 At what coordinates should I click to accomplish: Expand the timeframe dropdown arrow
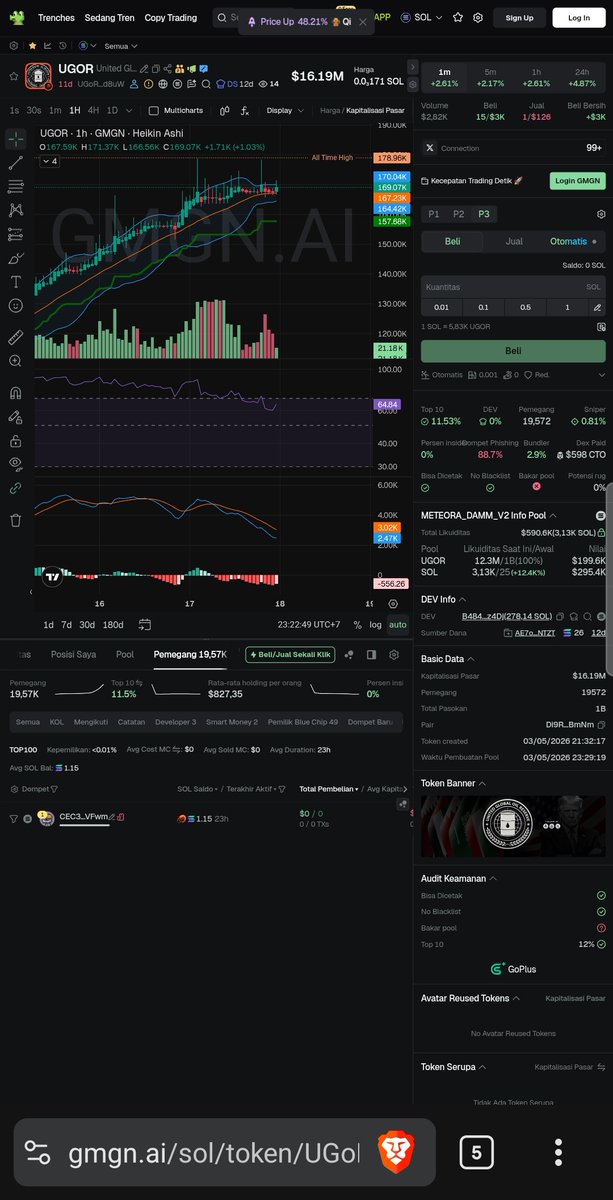(x=128, y=111)
